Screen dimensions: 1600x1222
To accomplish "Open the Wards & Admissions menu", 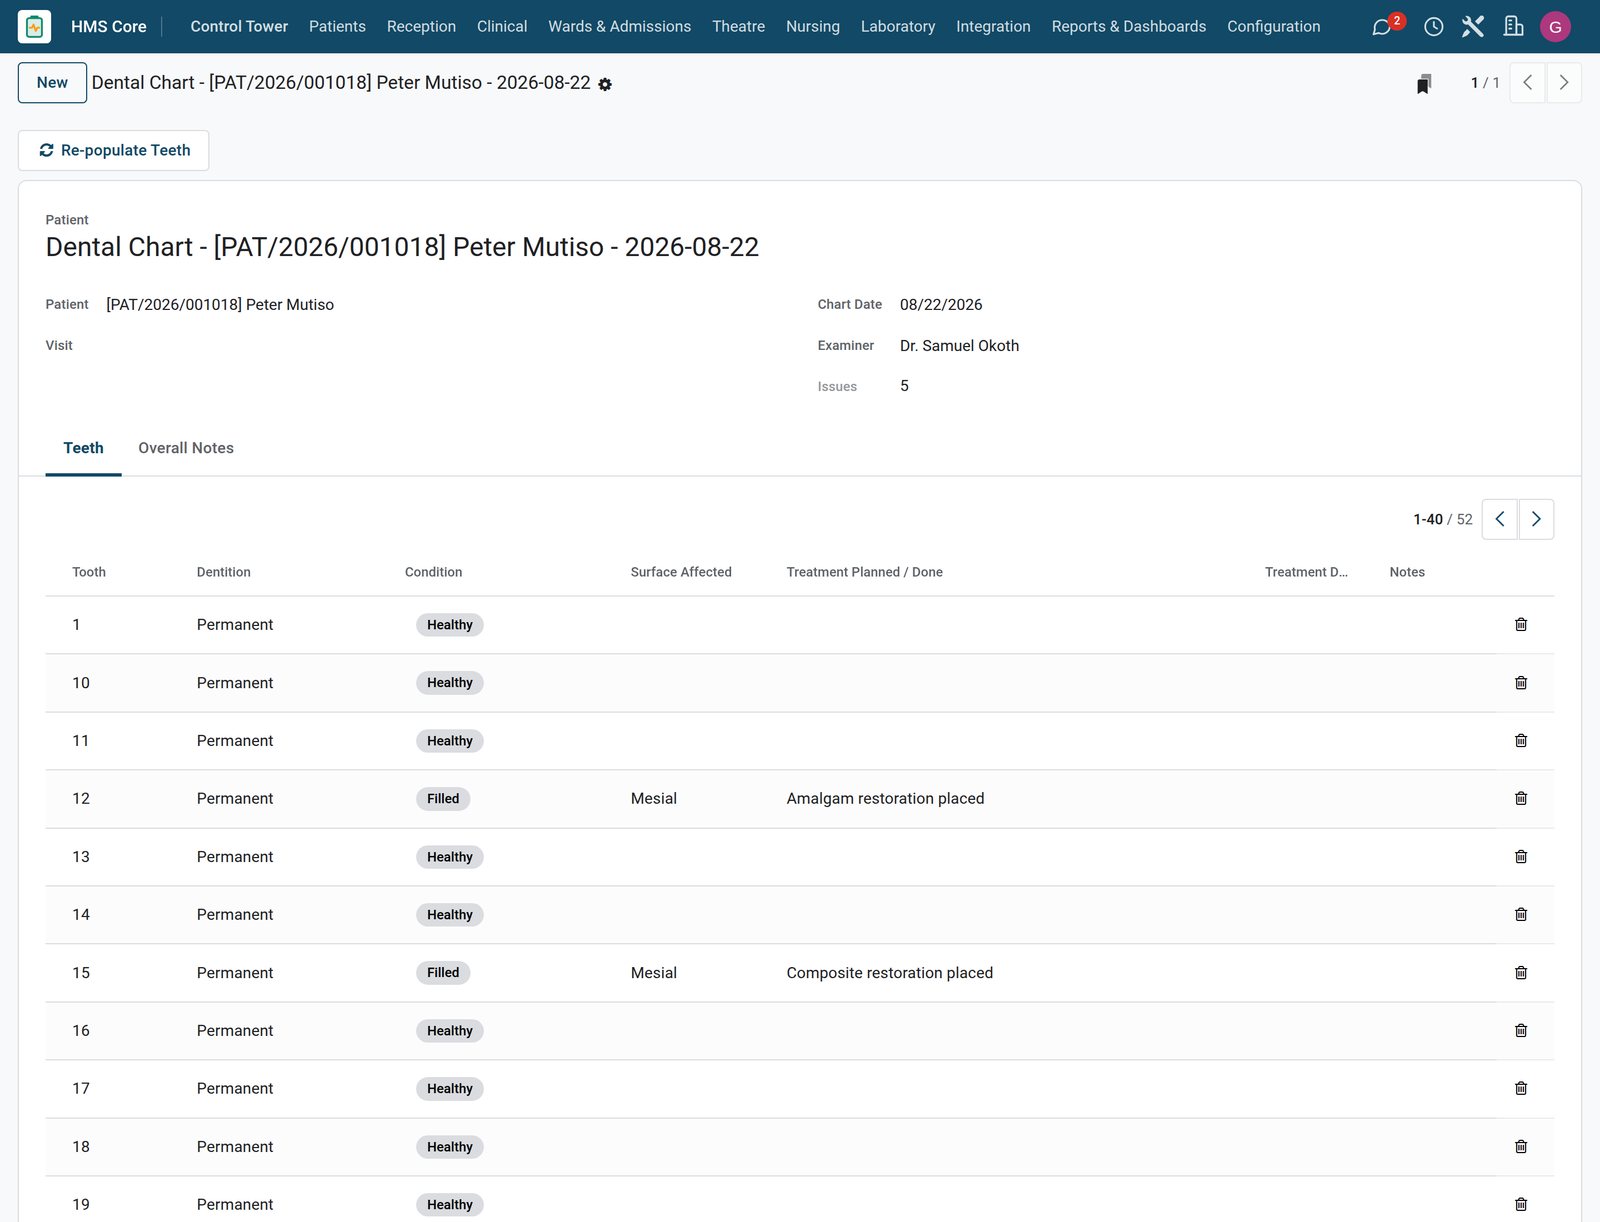I will [x=619, y=27].
